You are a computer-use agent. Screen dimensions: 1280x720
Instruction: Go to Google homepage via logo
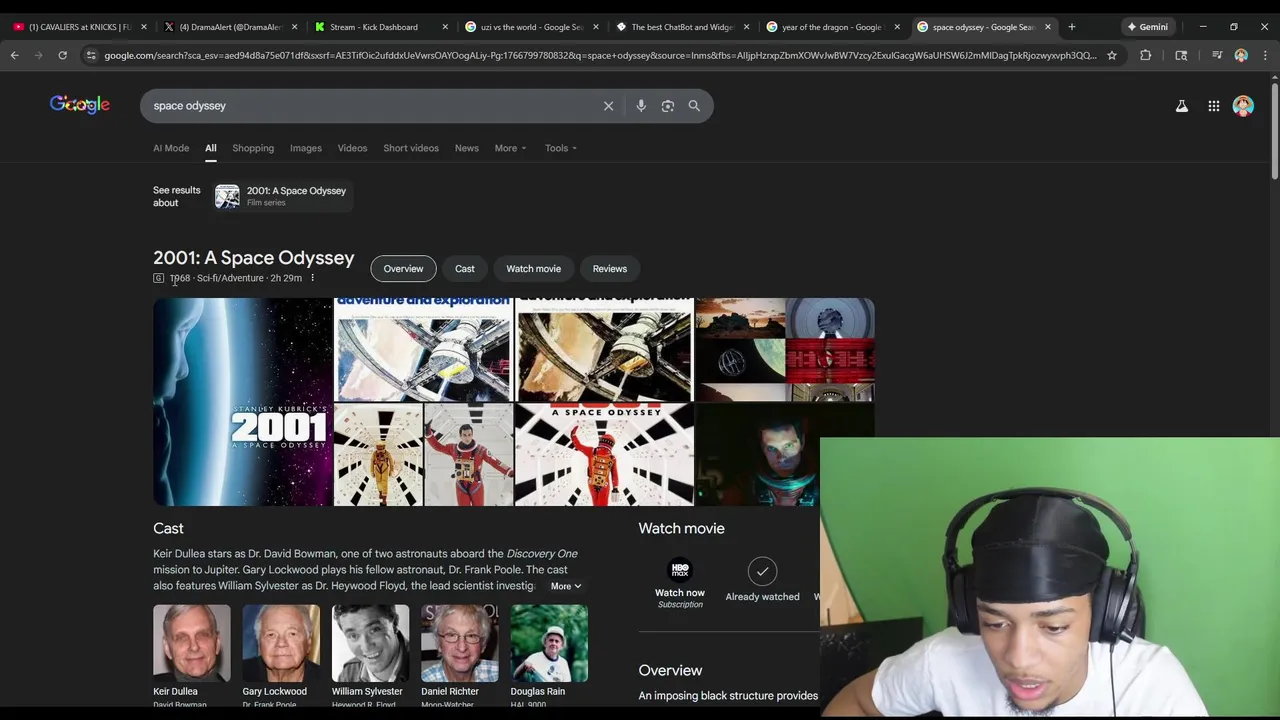[x=80, y=105]
